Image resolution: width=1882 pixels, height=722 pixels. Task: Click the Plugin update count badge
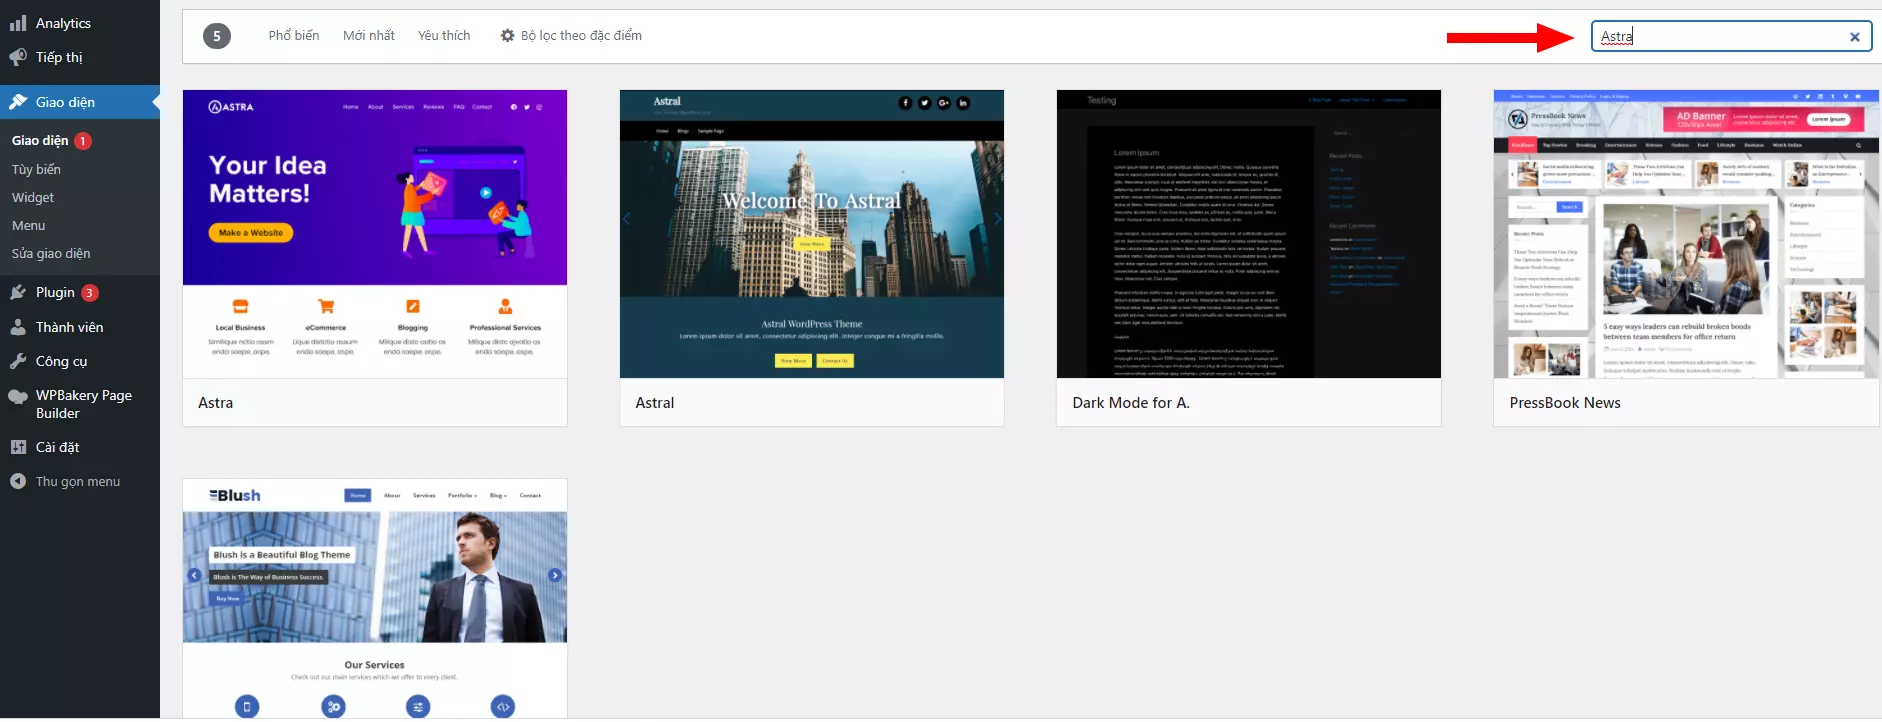[90, 293]
